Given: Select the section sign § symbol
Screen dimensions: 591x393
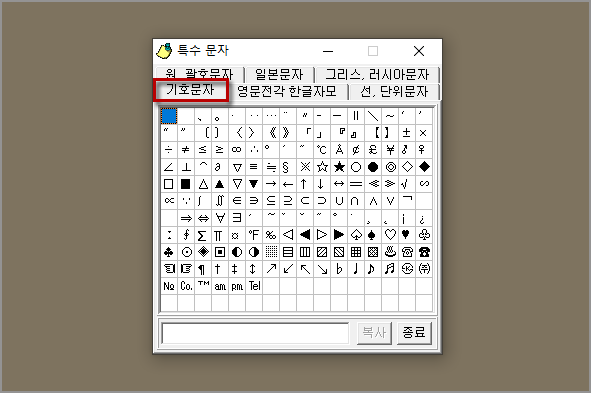Looking at the screenshot, I should [x=288, y=167].
